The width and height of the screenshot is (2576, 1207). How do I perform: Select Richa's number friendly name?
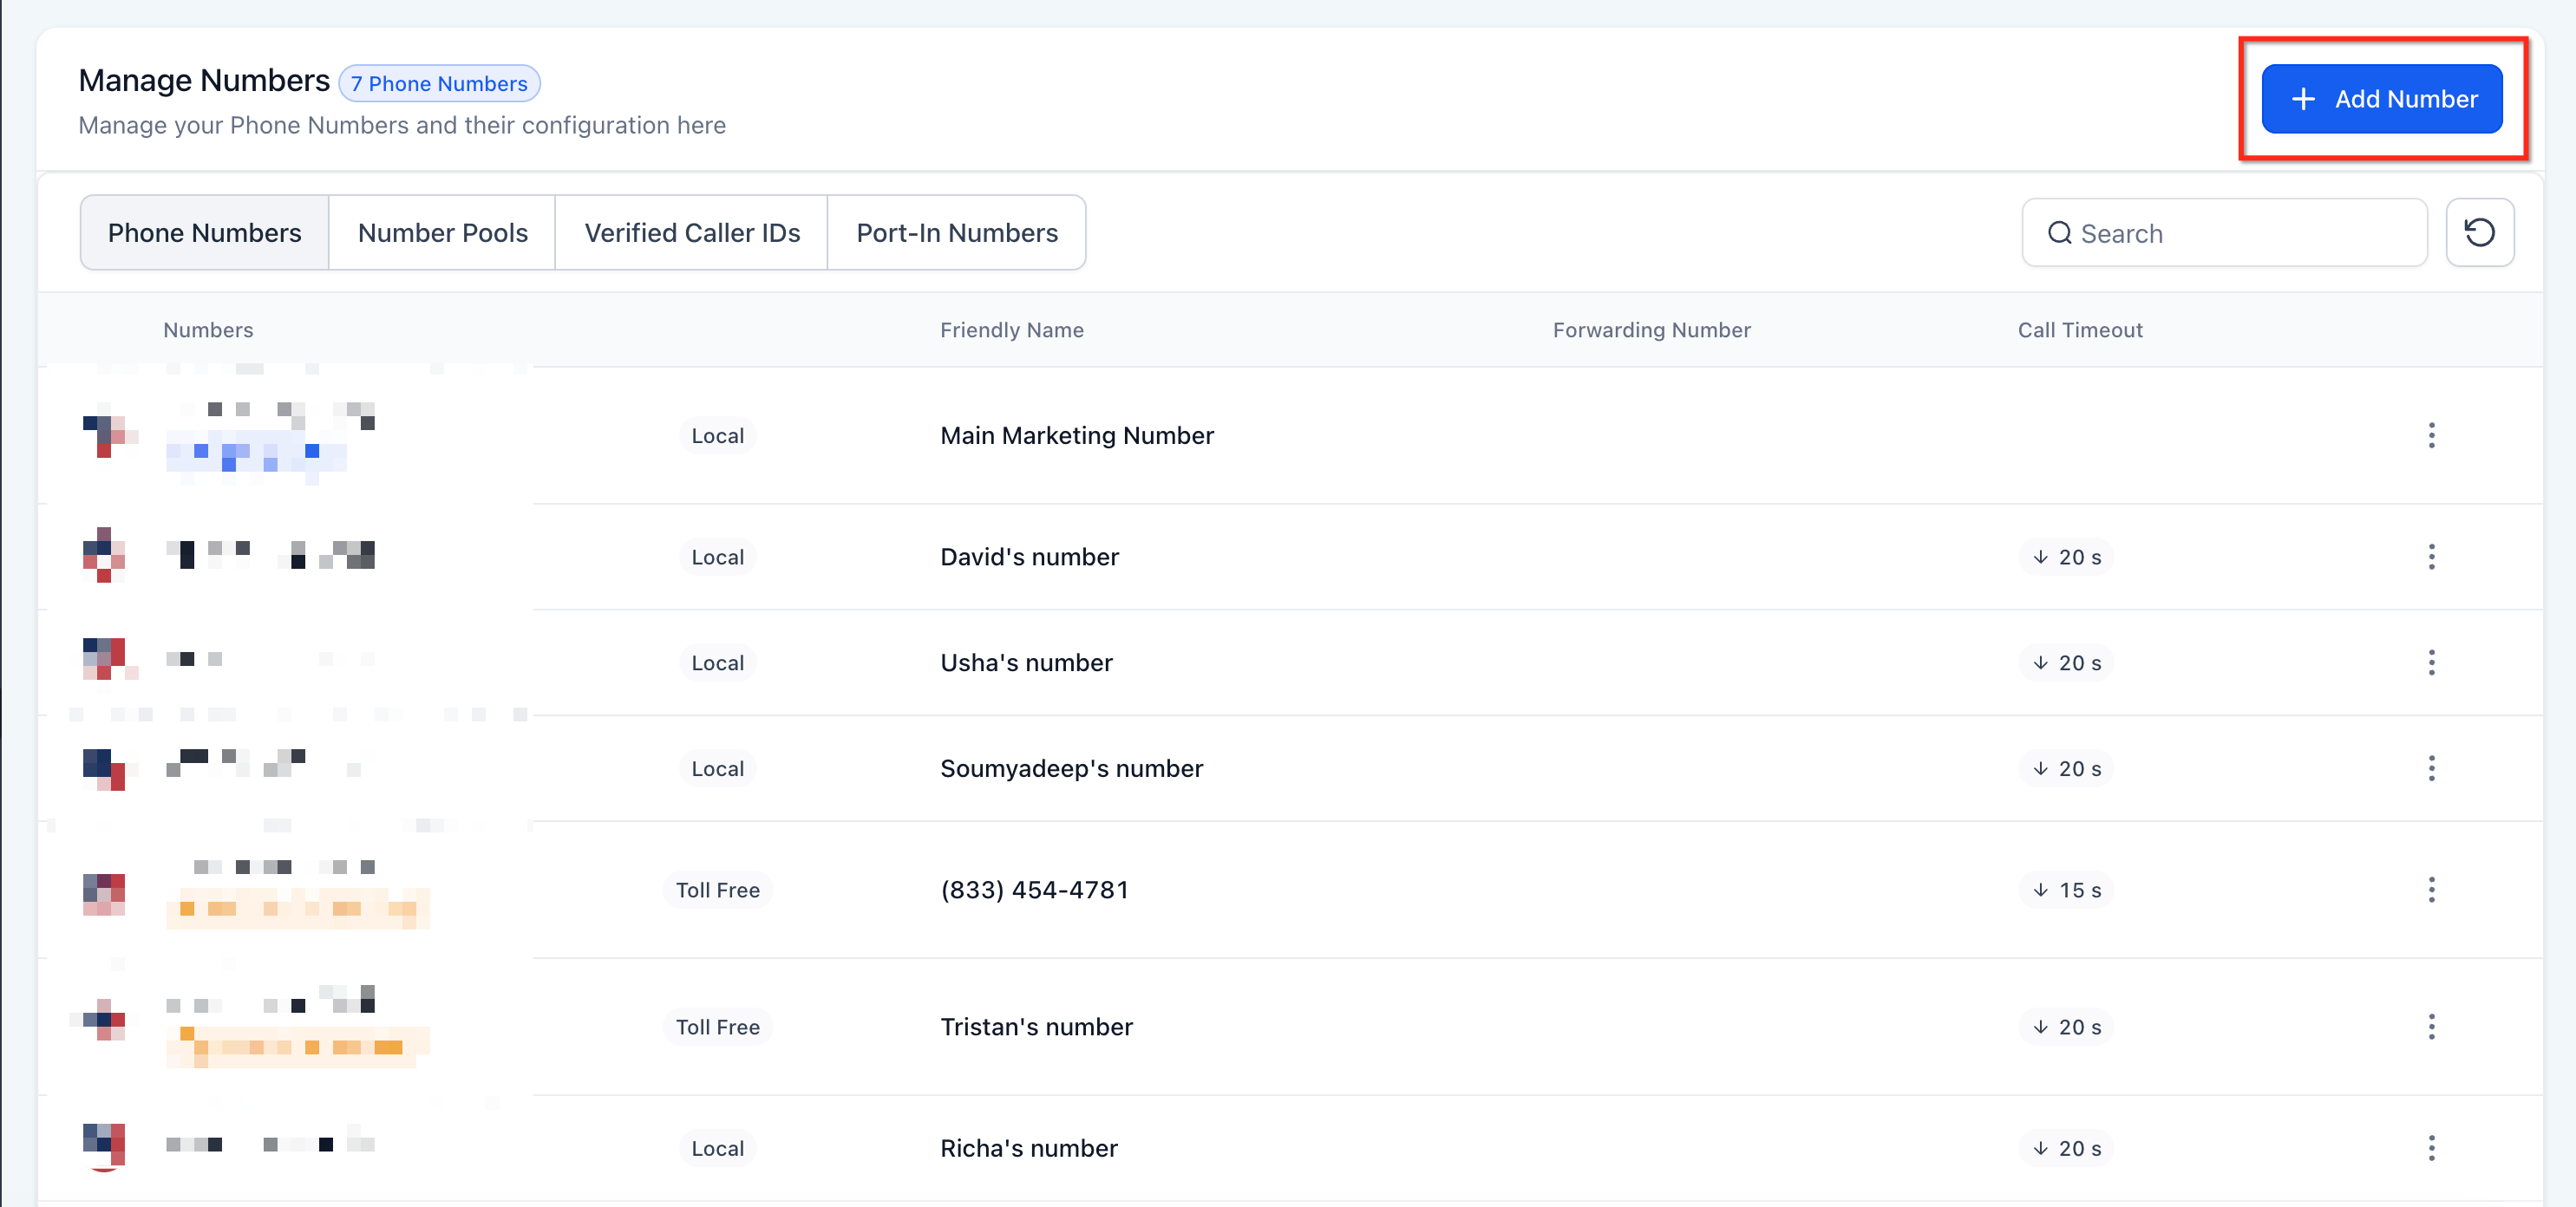point(1029,1148)
